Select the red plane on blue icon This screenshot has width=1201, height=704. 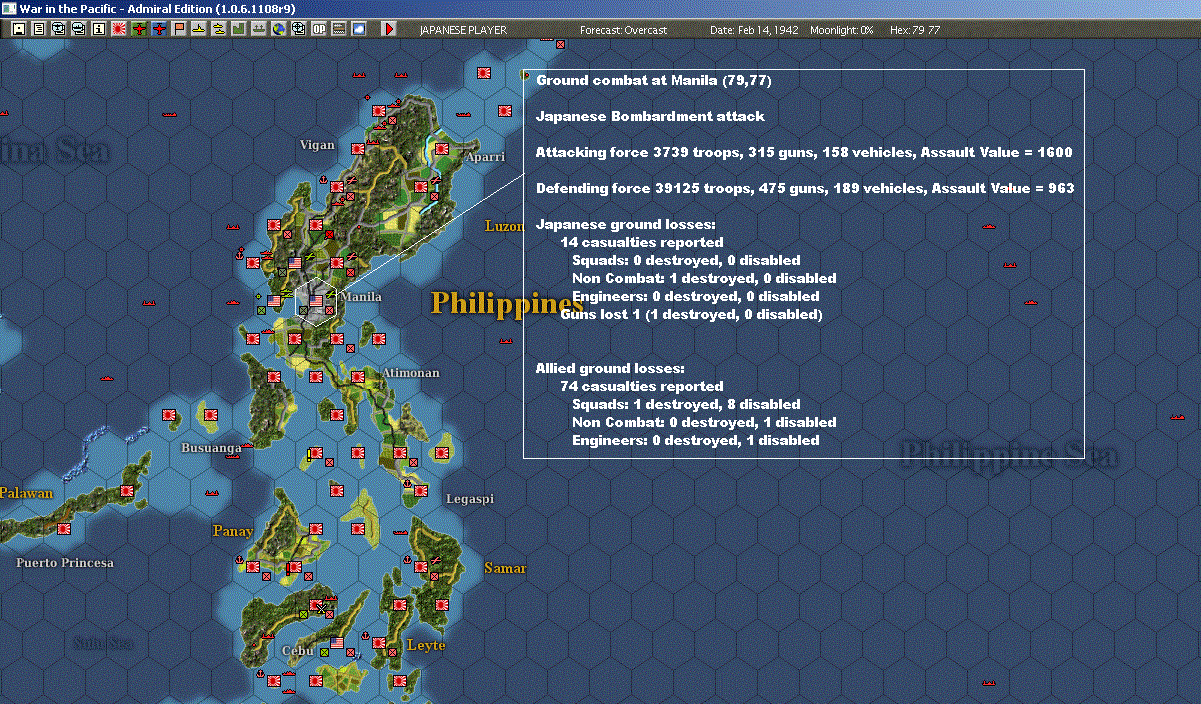(x=158, y=29)
